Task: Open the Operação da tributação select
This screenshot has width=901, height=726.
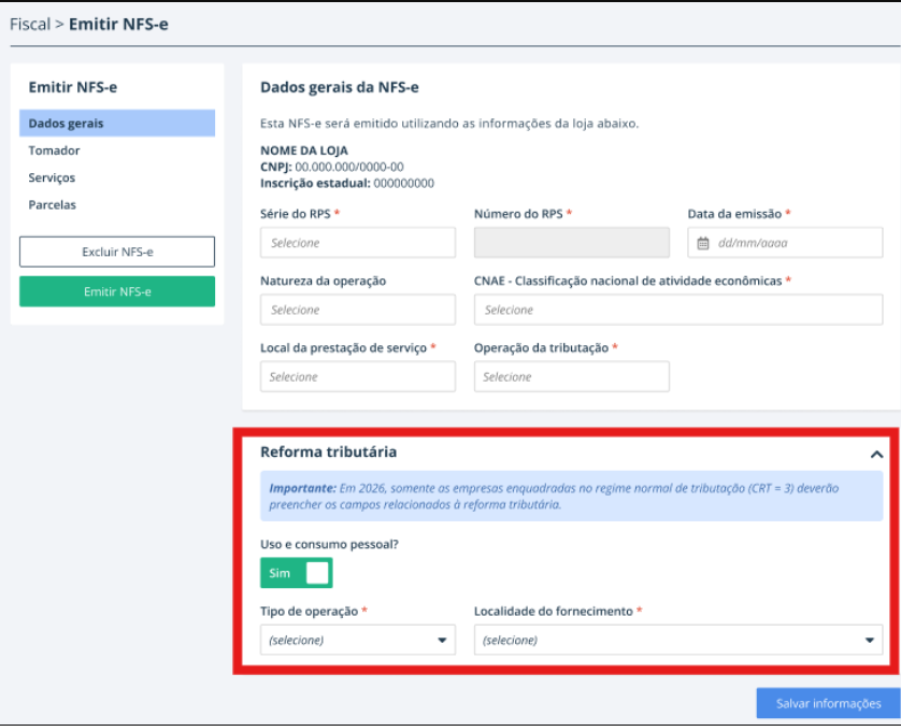Action: pos(572,377)
